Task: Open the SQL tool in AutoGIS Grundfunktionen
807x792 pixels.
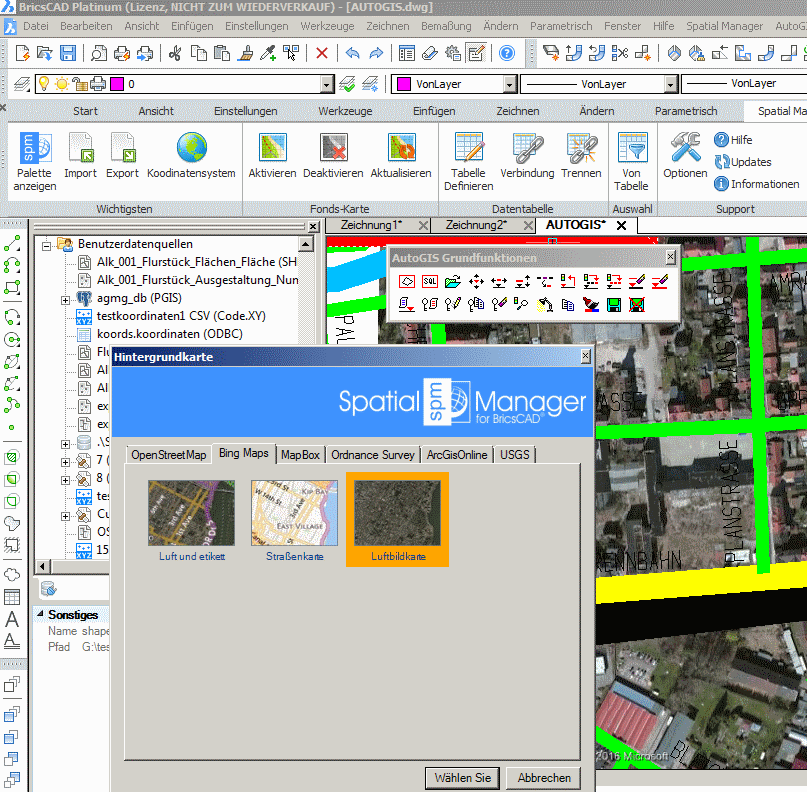Action: [x=428, y=281]
